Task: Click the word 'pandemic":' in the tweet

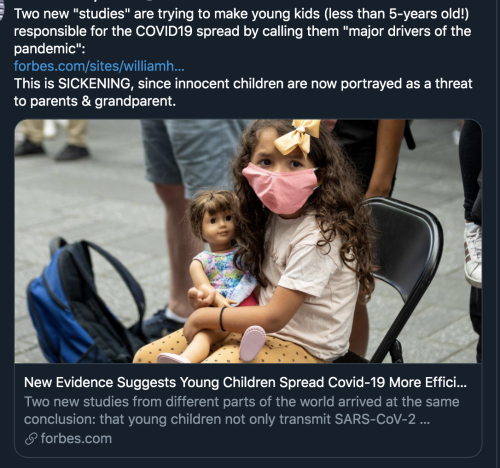Action: (x=49, y=49)
